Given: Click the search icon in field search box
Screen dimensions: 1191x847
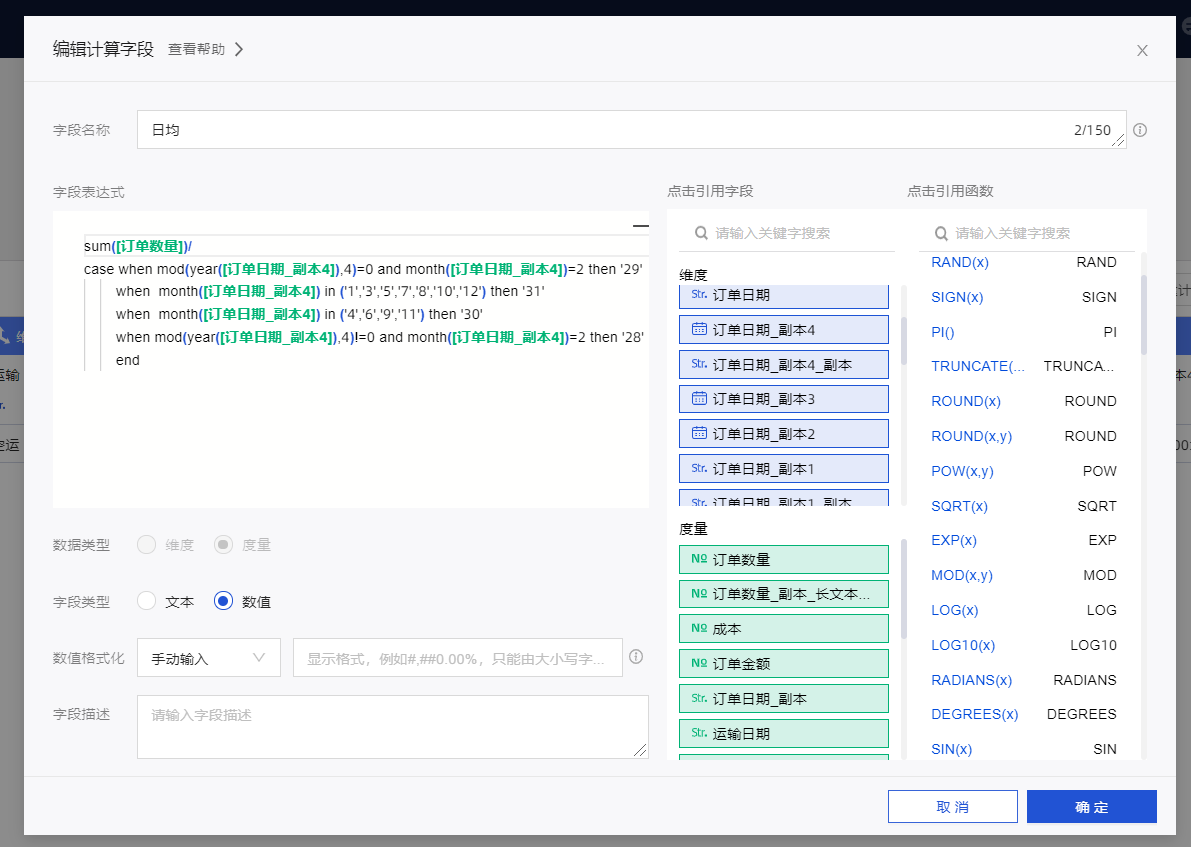Looking at the screenshot, I should (x=701, y=233).
